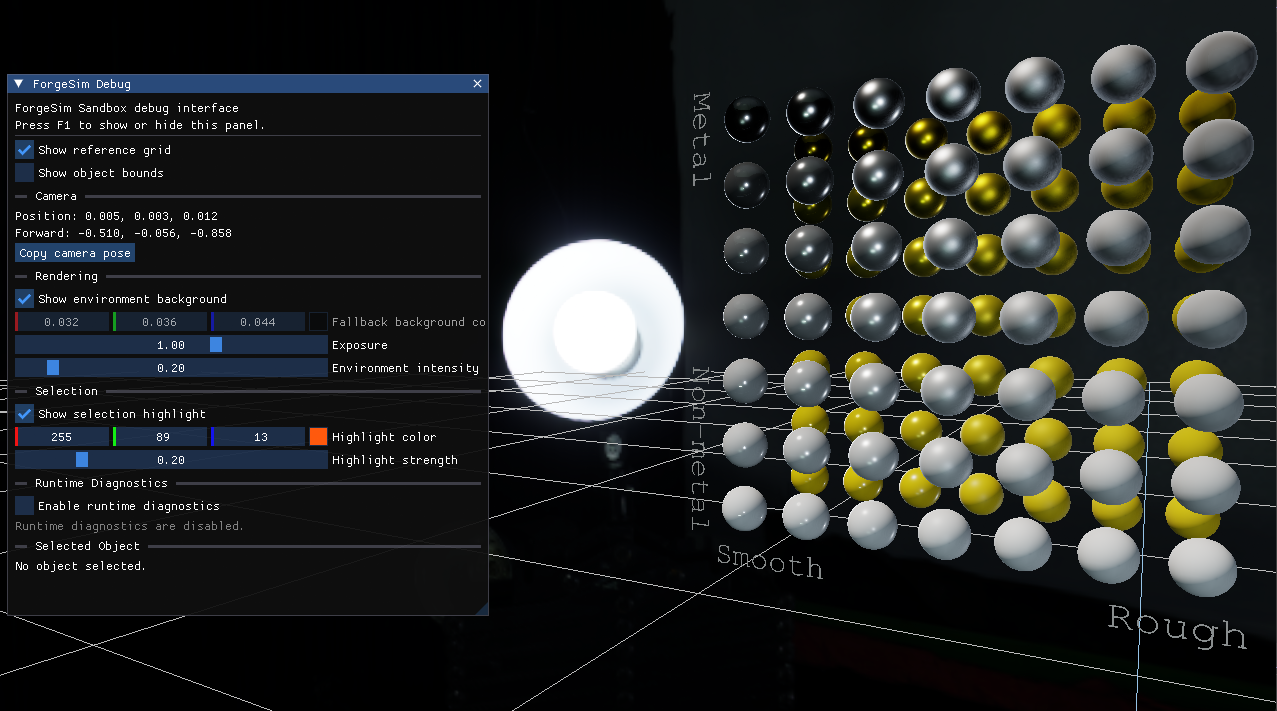The image size is (1277, 711).
Task: Click the debug window resize grip
Action: (x=481, y=608)
